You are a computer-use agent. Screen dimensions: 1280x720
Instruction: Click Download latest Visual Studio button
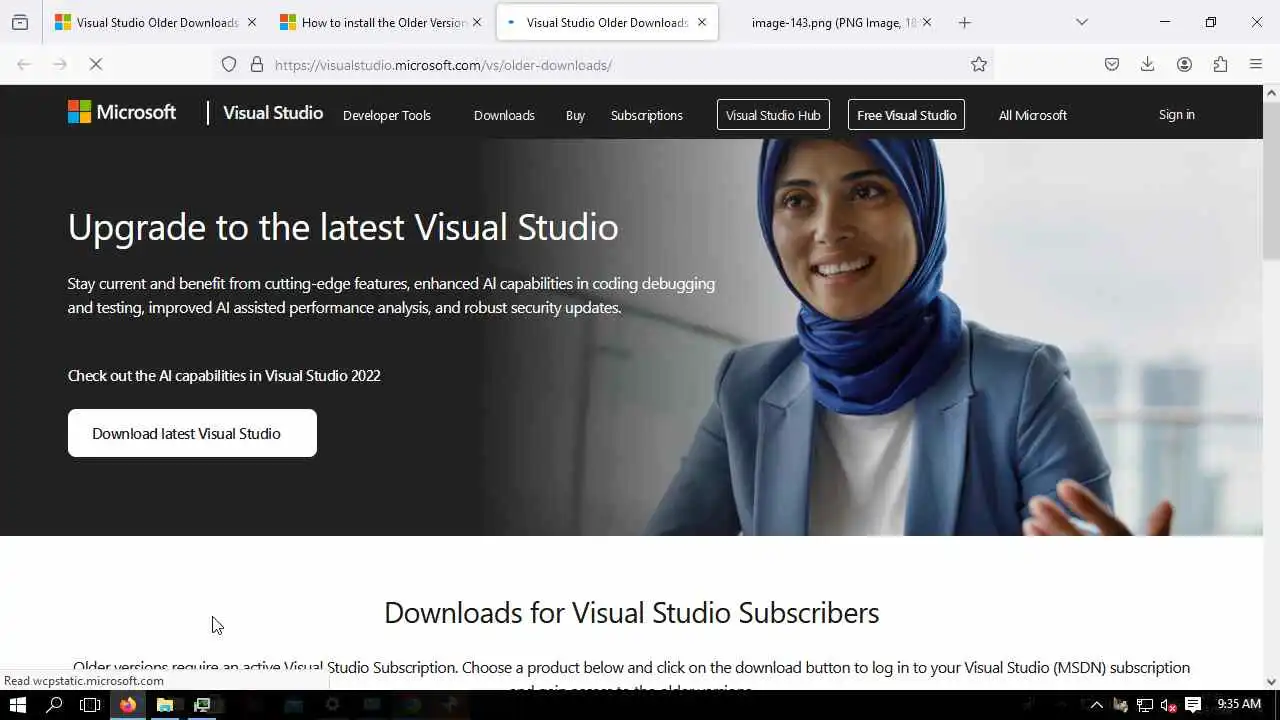(x=192, y=433)
